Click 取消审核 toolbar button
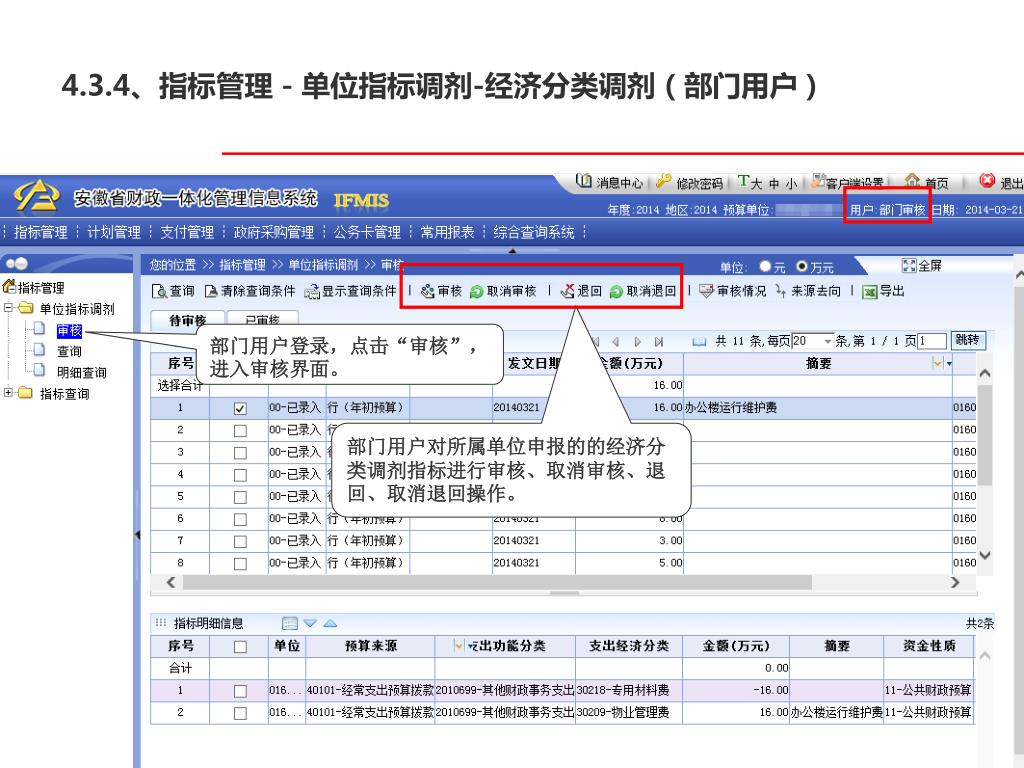 504,291
